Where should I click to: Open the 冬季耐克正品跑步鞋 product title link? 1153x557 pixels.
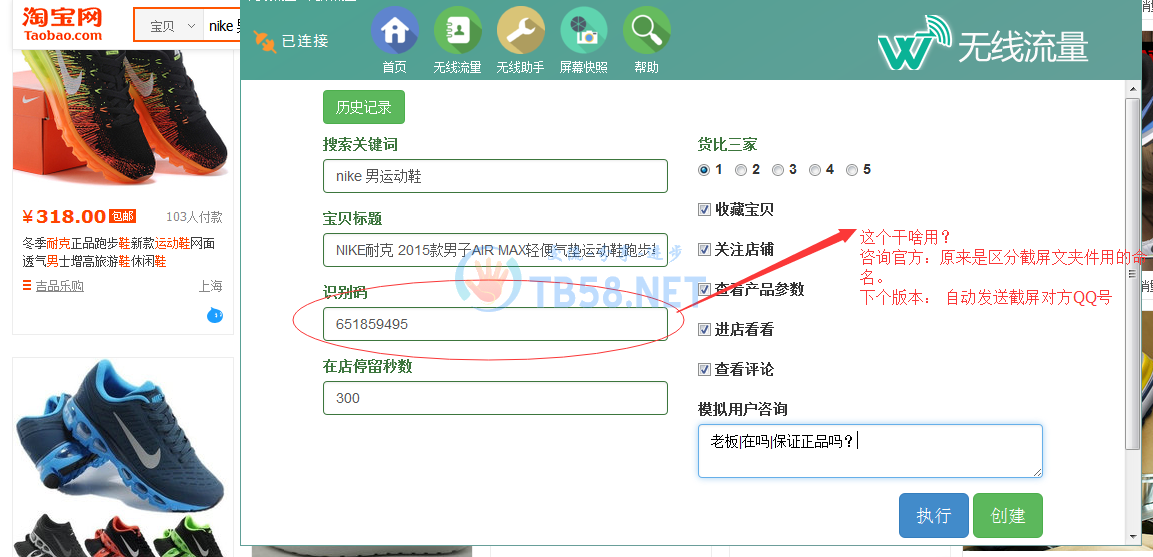118,252
